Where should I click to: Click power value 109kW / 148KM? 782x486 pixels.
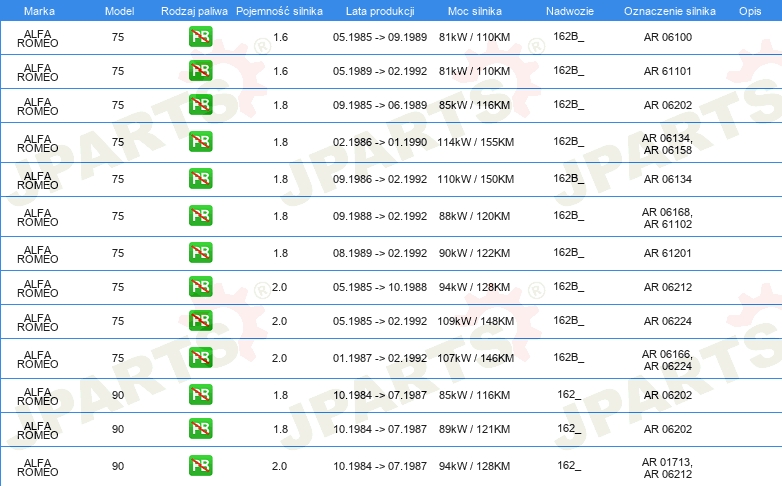coord(475,321)
